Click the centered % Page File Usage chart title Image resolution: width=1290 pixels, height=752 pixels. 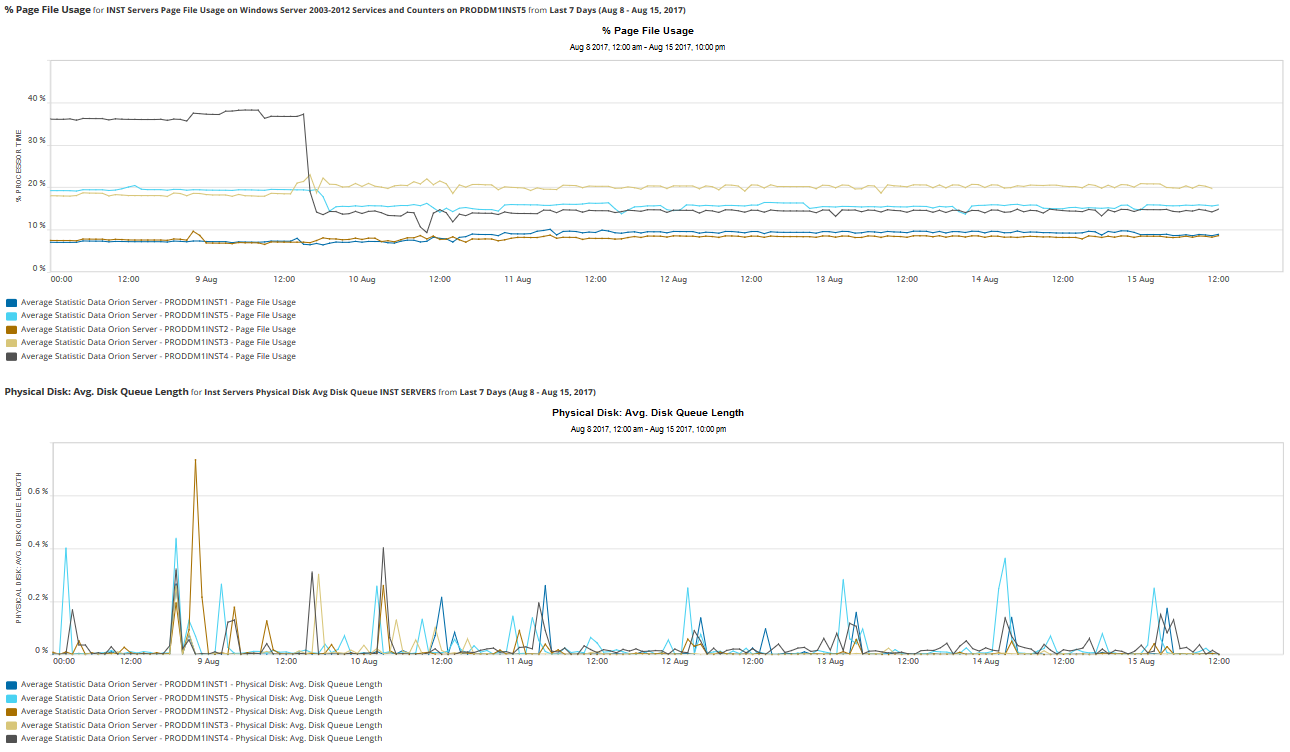click(x=648, y=31)
